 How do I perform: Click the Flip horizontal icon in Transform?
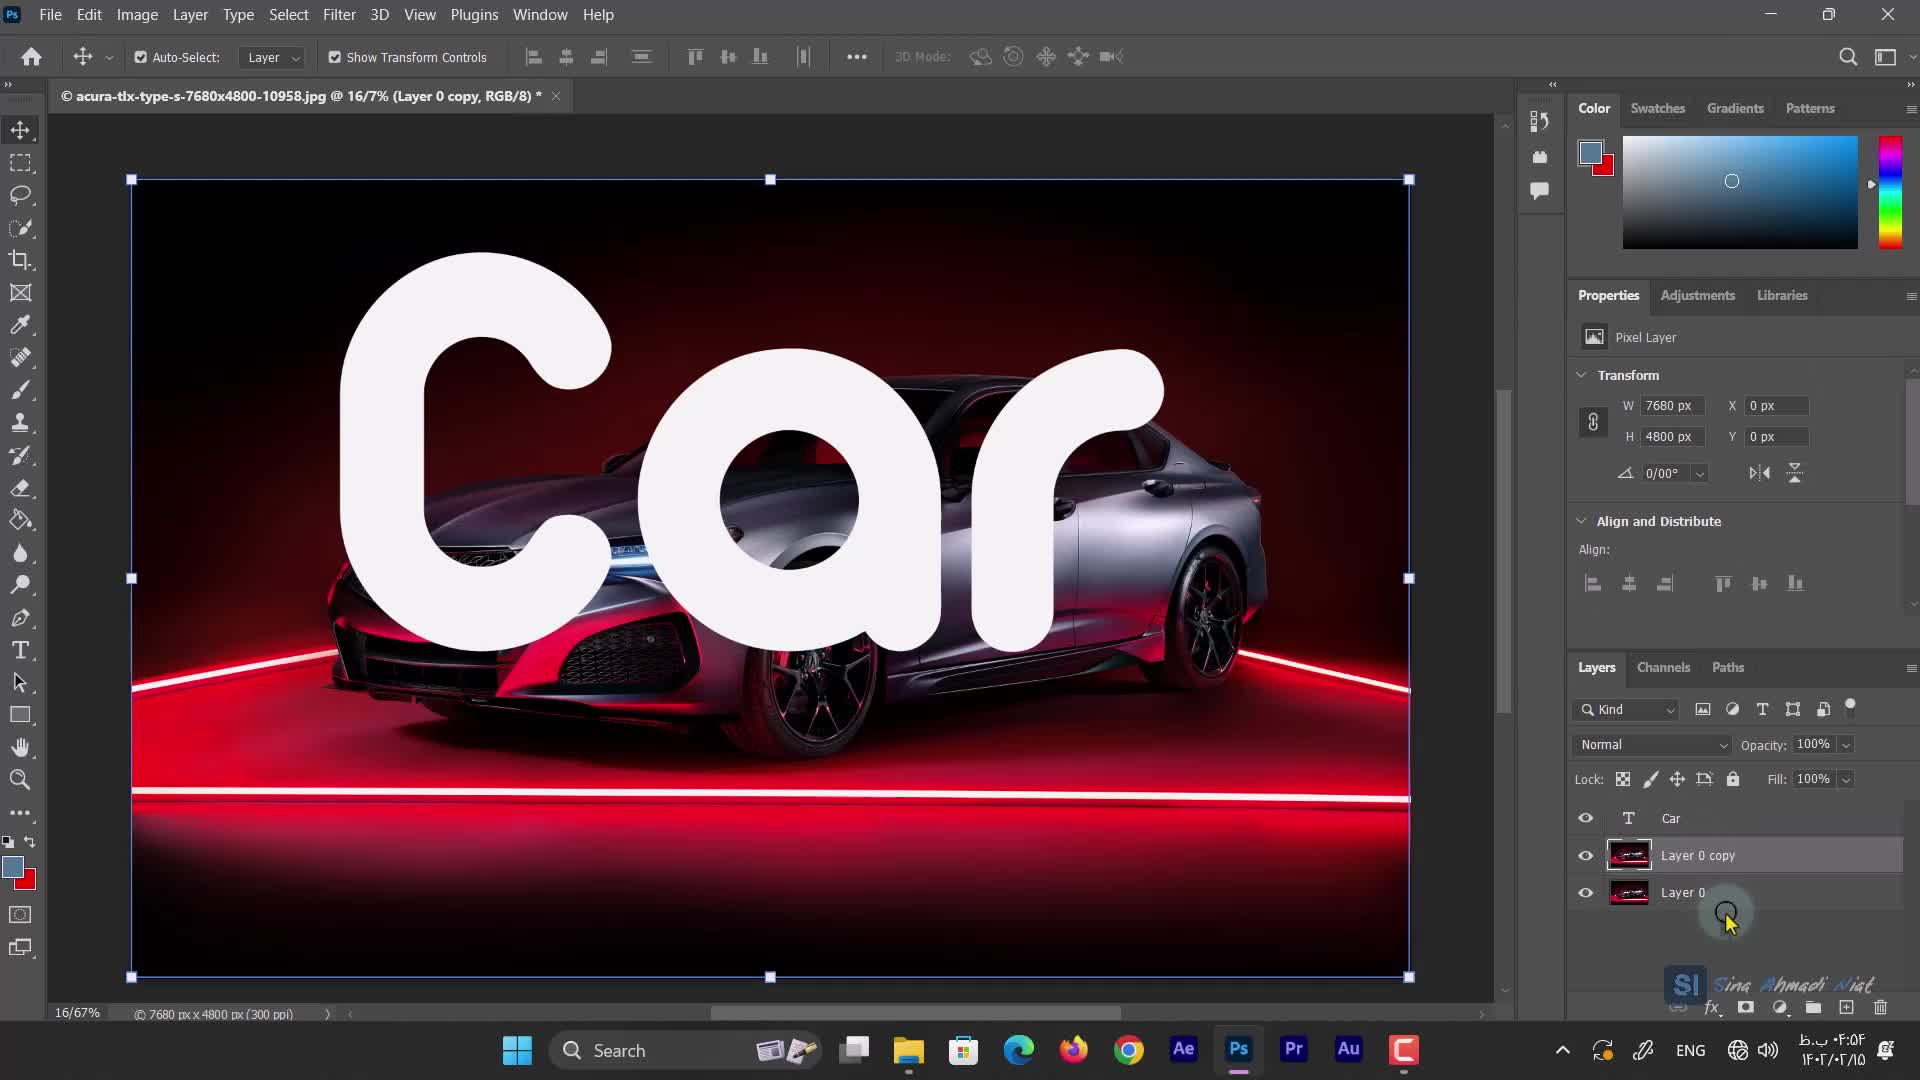1759,474
